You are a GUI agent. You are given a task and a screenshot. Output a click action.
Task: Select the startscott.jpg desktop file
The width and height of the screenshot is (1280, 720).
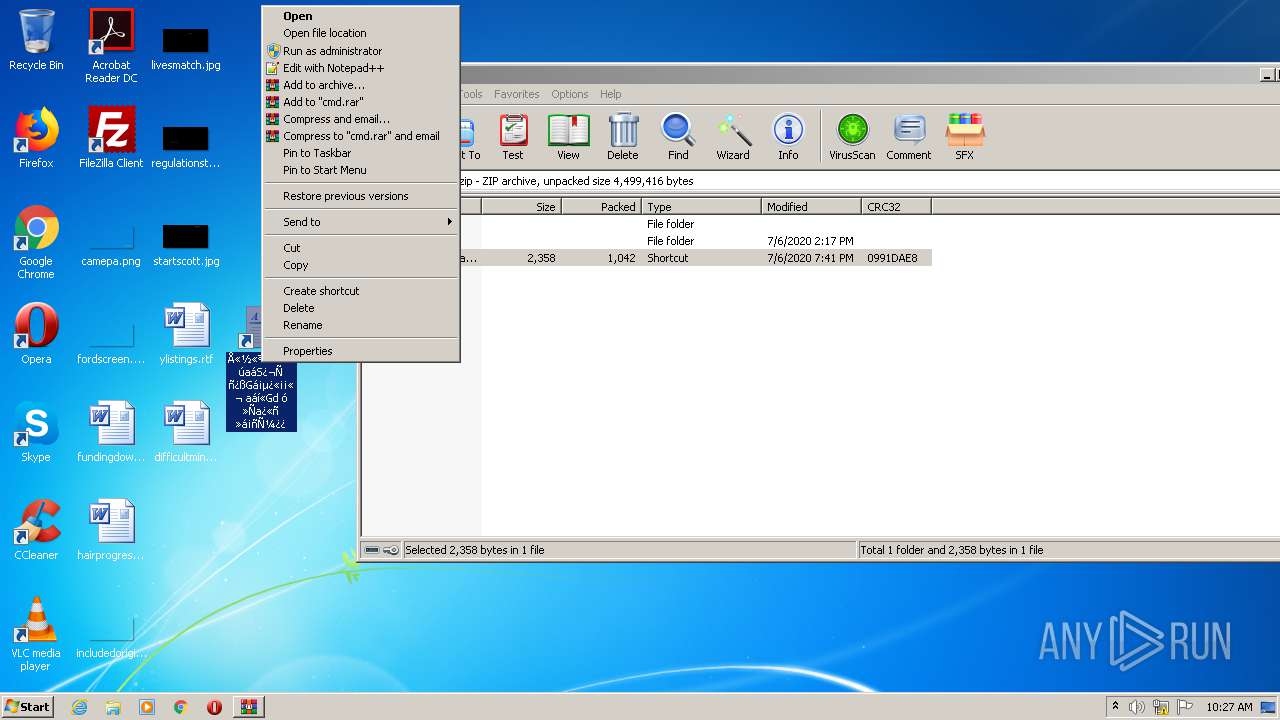point(186,246)
